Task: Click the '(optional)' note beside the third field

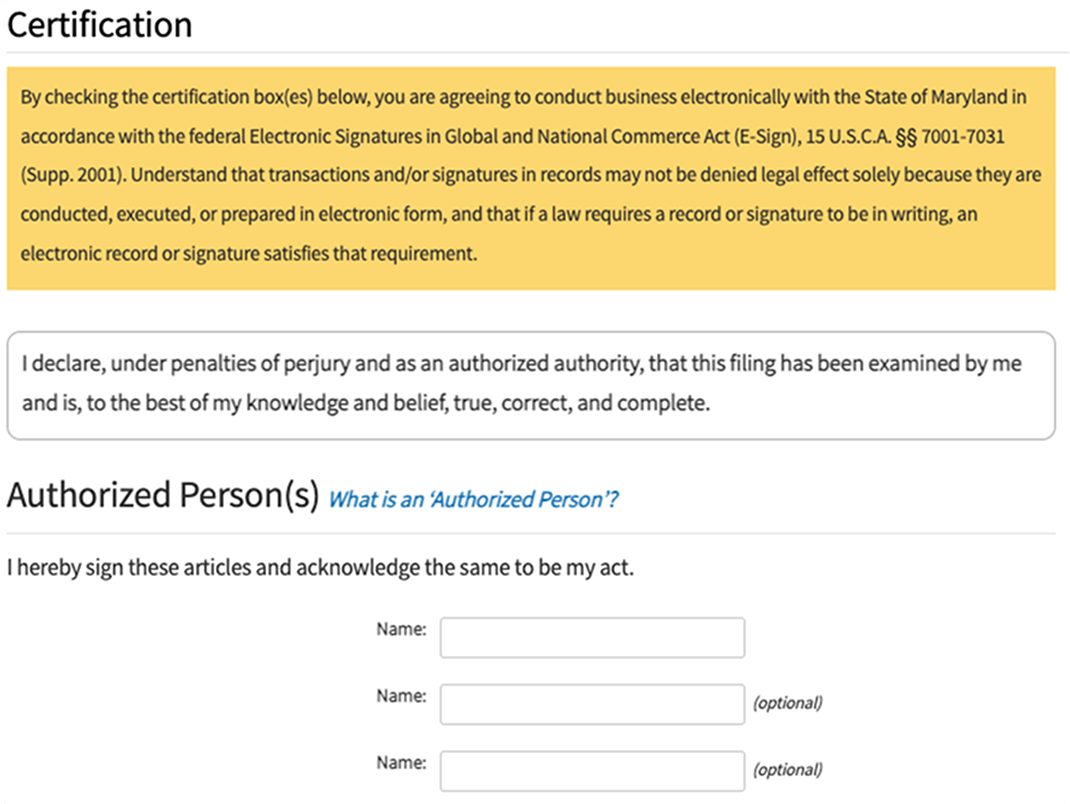Action: 787,770
